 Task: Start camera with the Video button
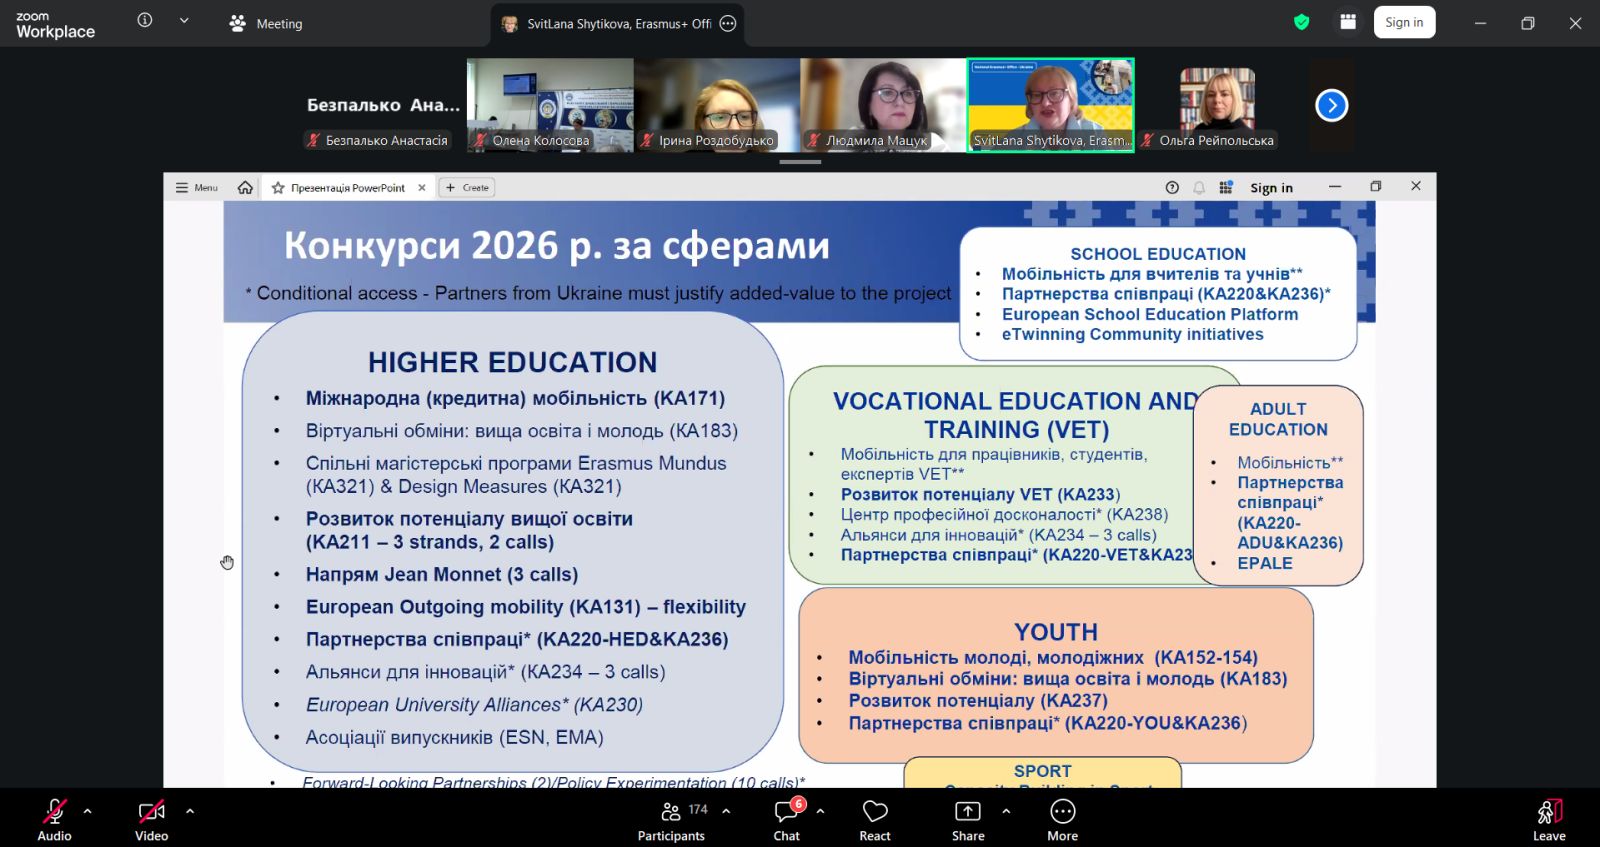click(x=151, y=819)
